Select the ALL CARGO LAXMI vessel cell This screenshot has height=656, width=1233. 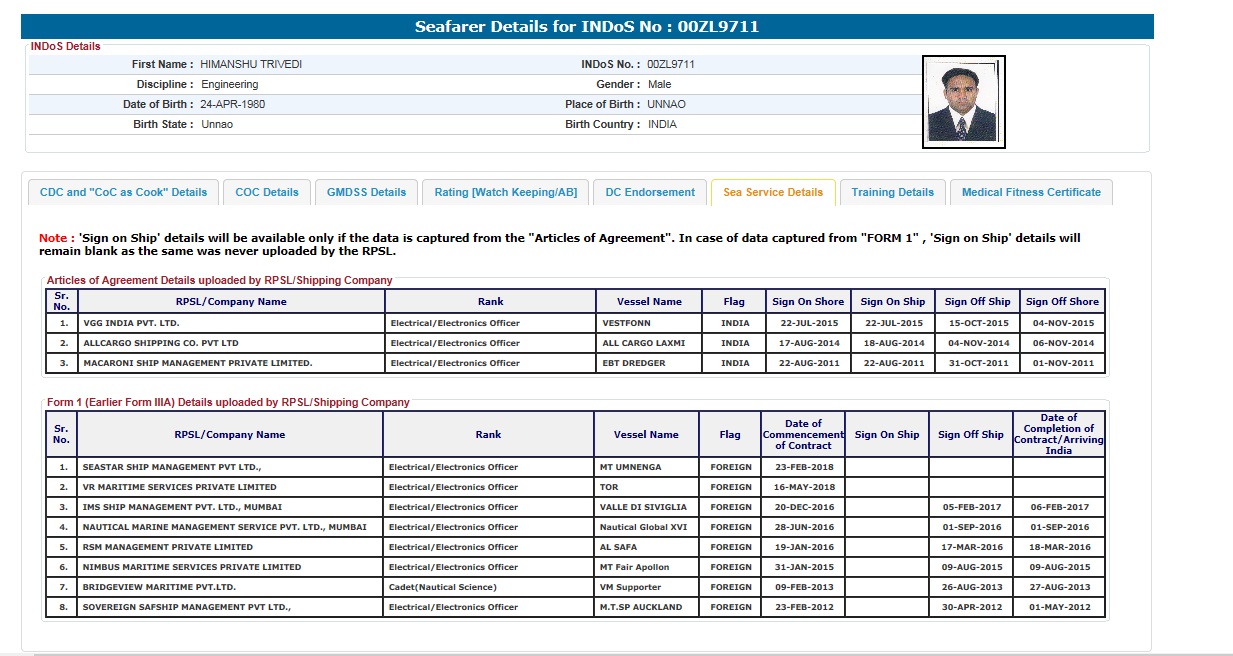(x=644, y=344)
